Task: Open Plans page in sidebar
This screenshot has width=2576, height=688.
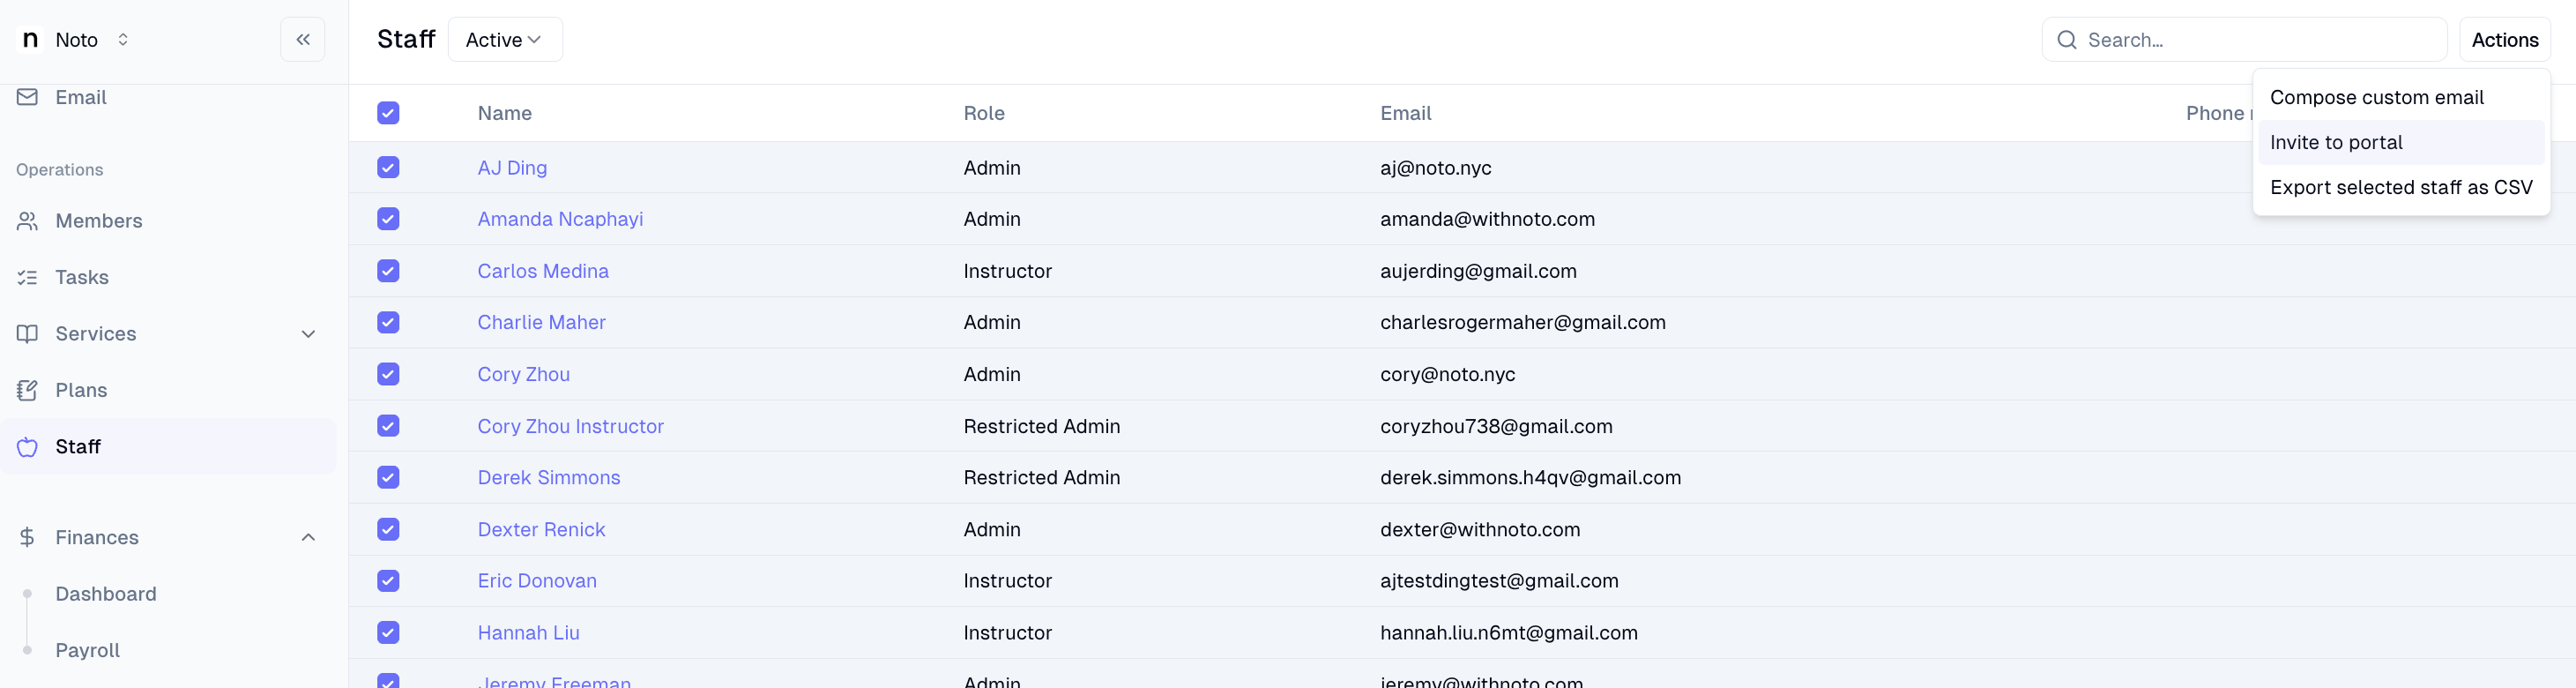Action: click(168, 390)
